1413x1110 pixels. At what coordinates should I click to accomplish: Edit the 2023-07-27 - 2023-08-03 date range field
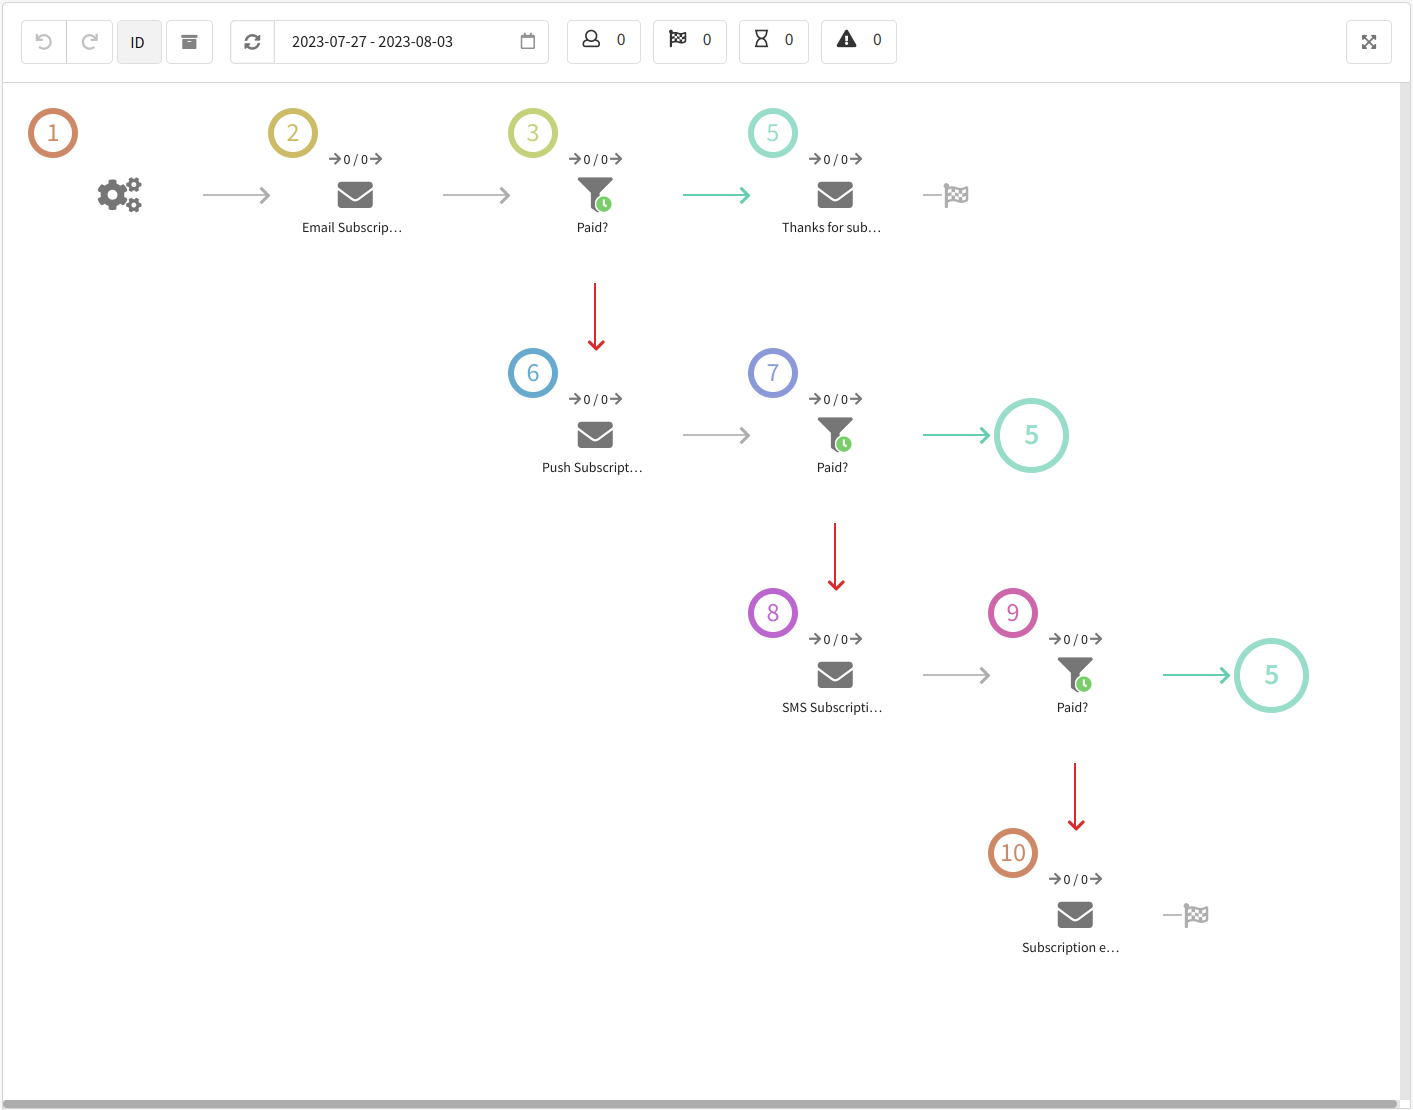pos(411,42)
